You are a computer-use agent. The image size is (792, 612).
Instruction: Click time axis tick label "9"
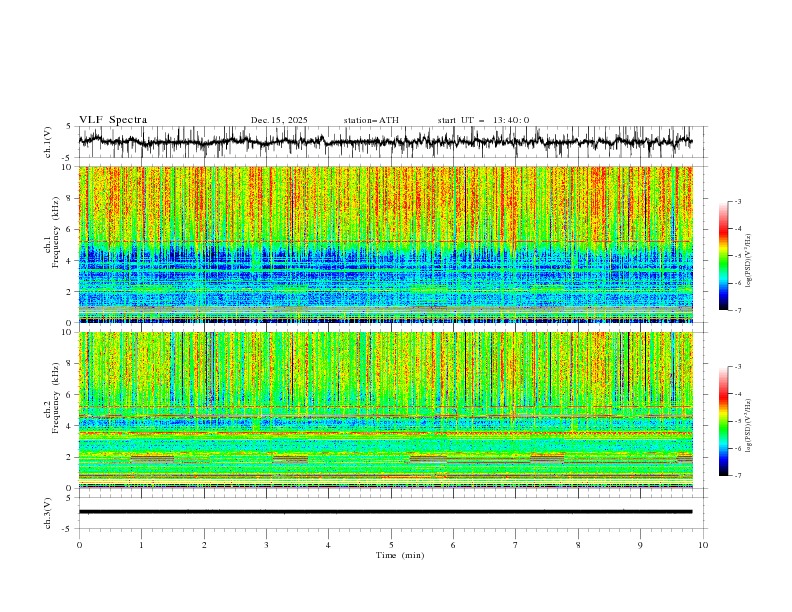click(x=640, y=545)
